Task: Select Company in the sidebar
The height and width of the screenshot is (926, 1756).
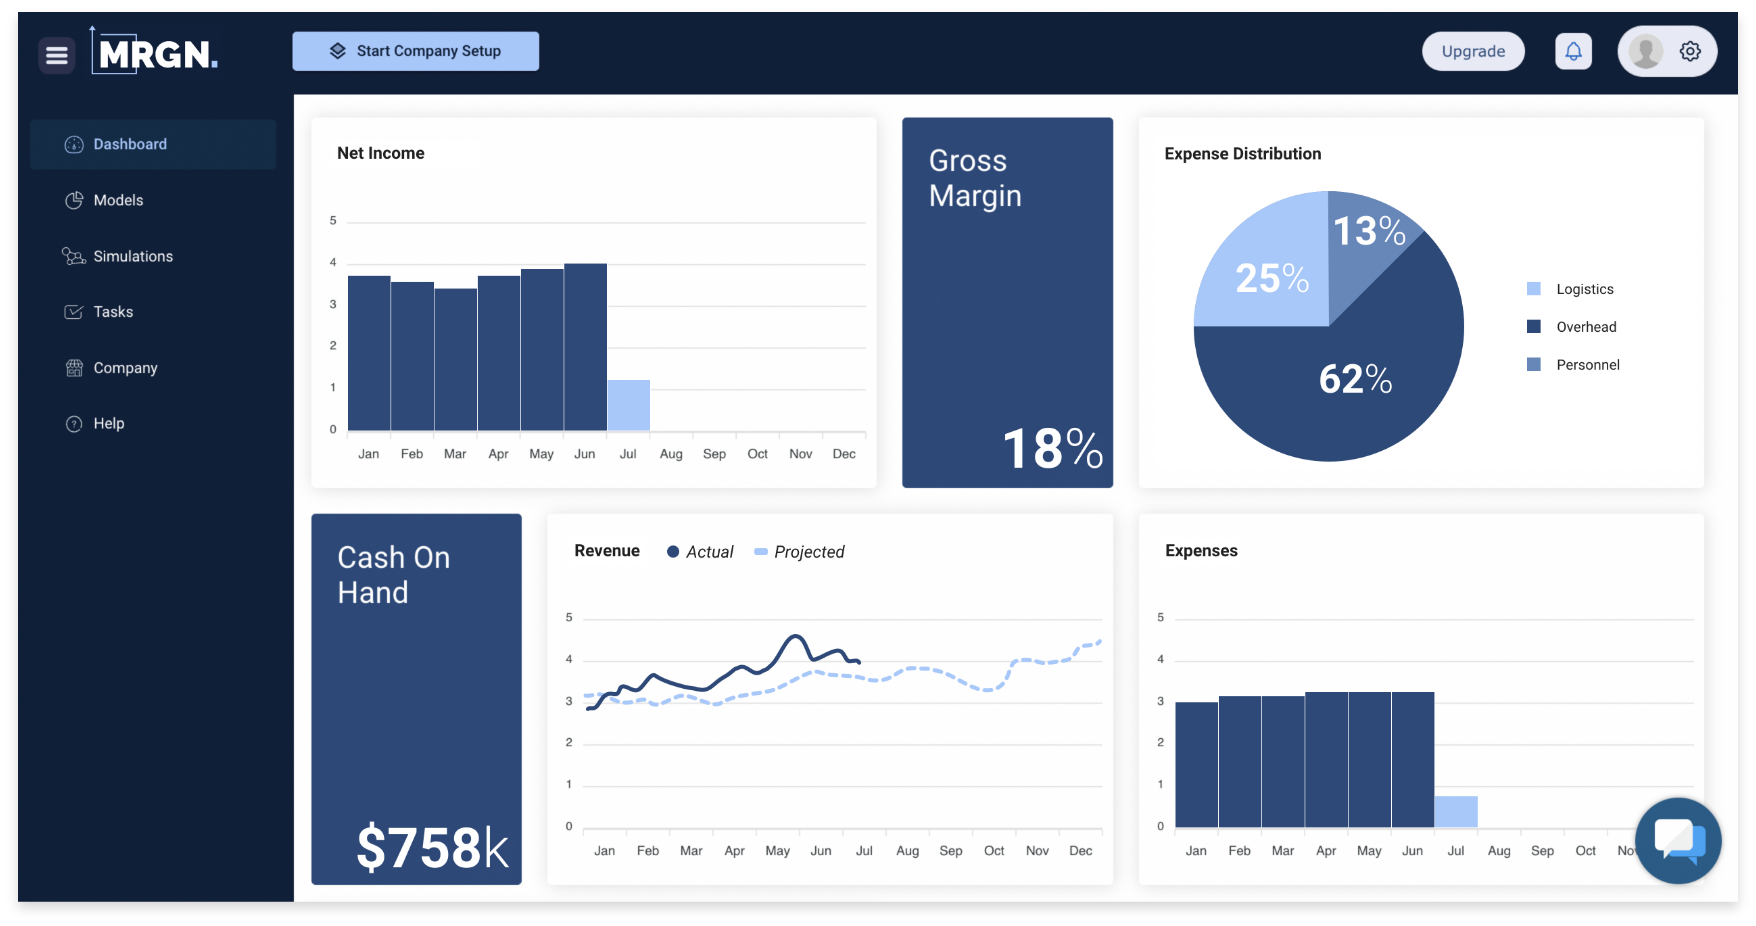Action: tap(125, 368)
